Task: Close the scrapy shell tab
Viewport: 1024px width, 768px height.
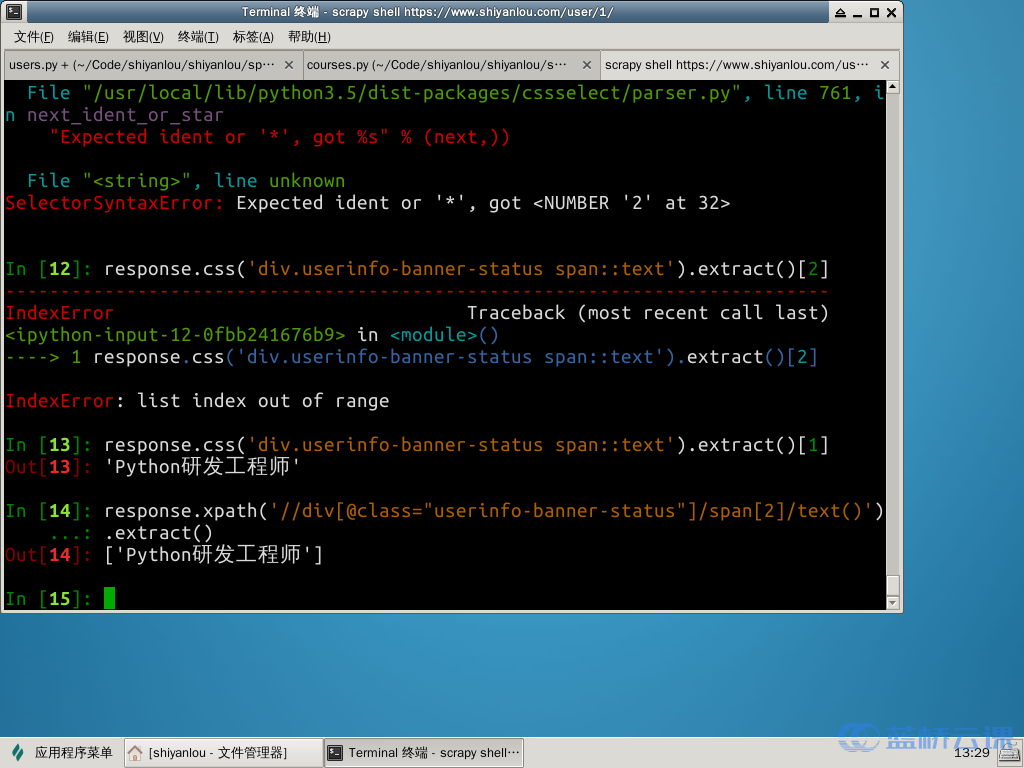Action: coord(885,65)
